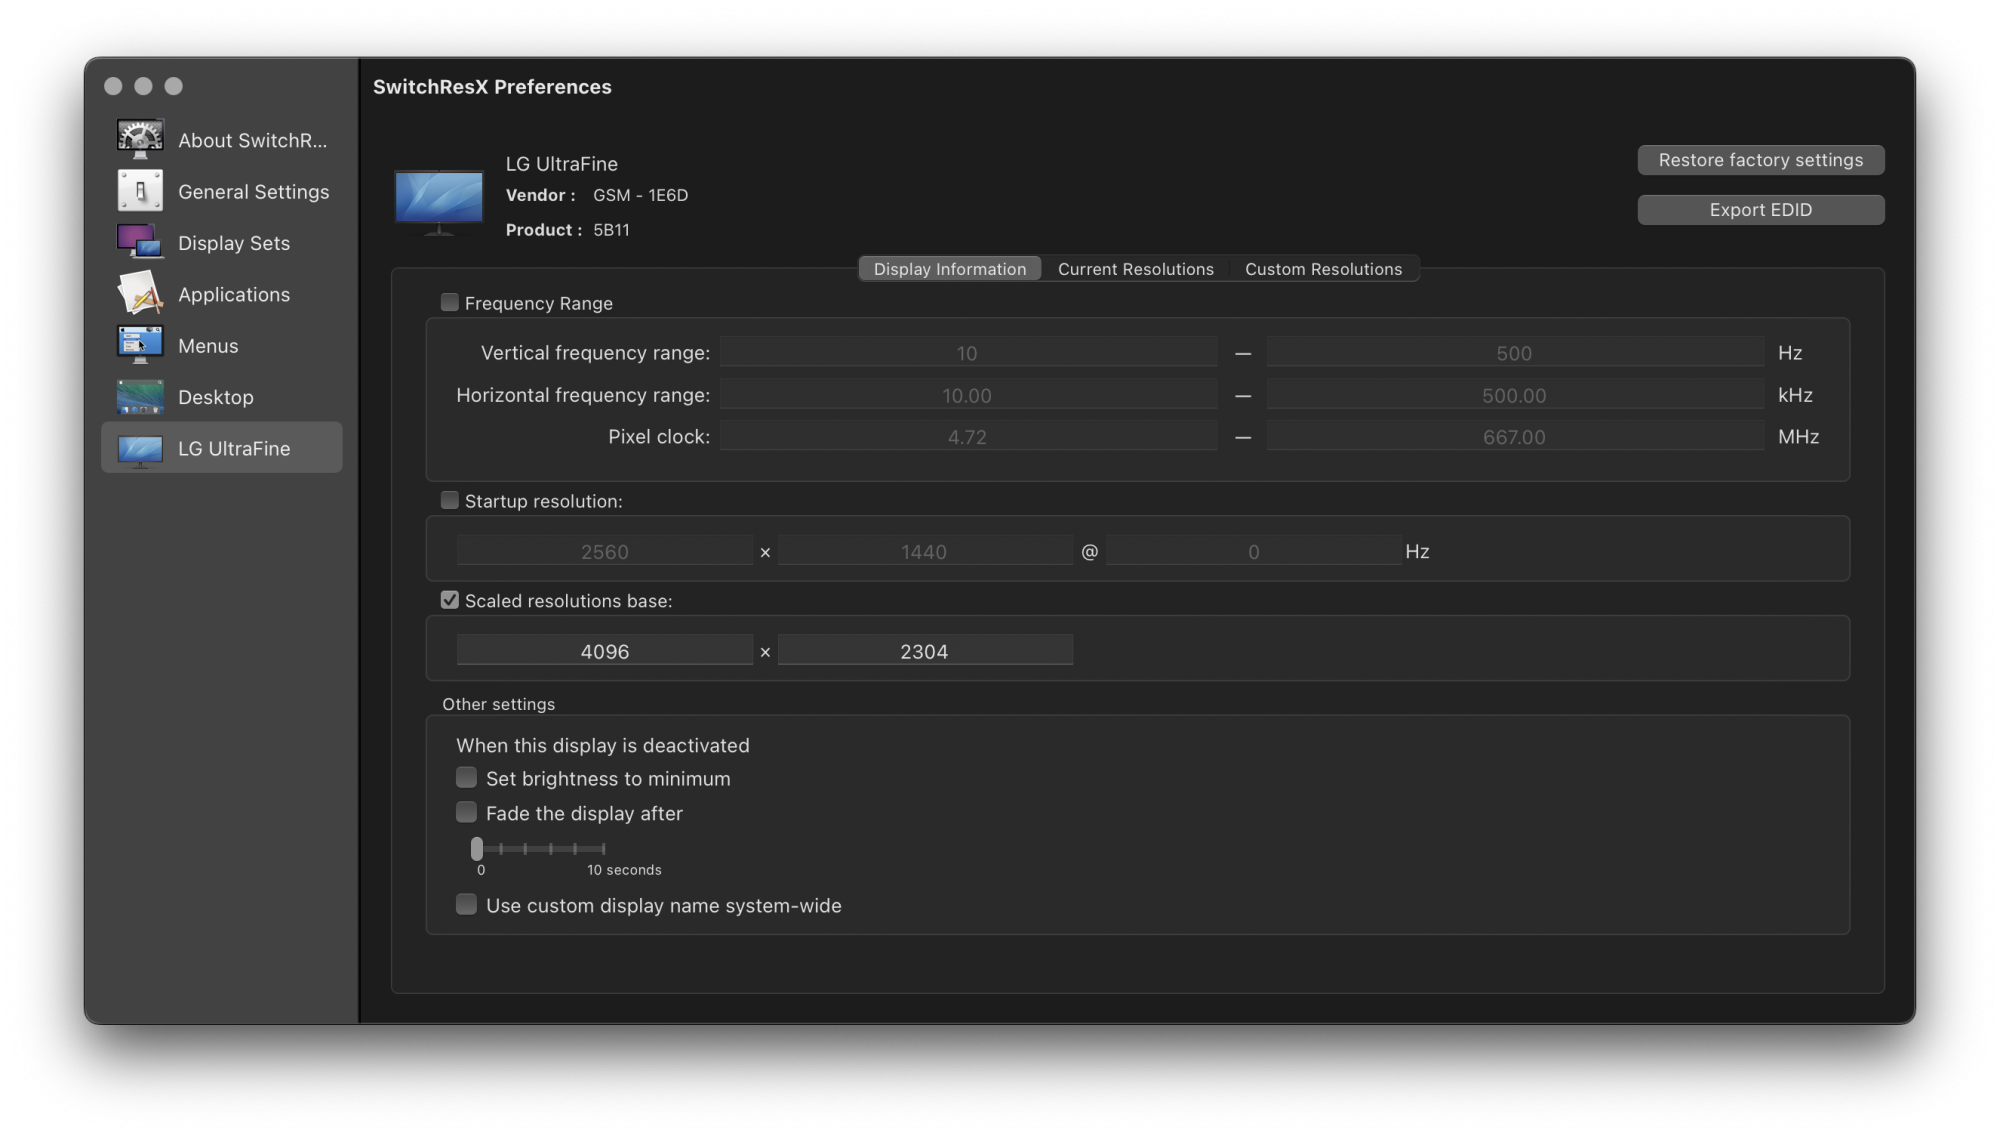
Task: Open the Custom Resolutions tab
Action: click(x=1323, y=269)
